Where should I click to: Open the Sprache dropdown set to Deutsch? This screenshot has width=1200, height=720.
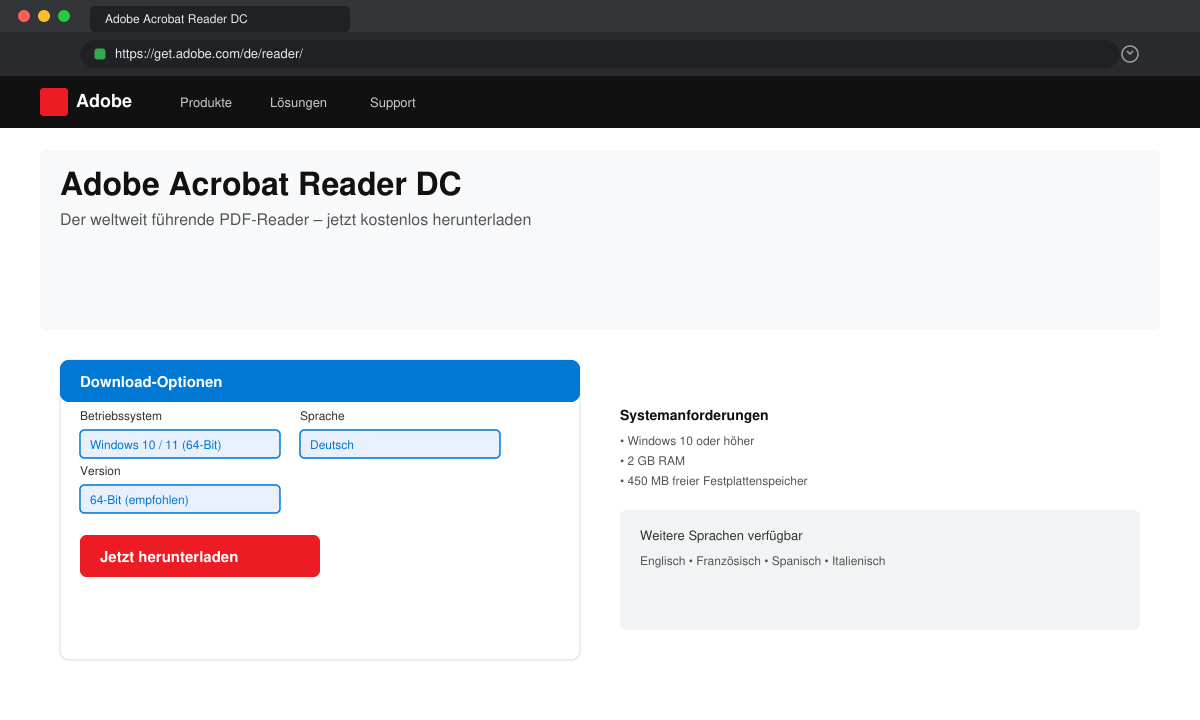[400, 444]
